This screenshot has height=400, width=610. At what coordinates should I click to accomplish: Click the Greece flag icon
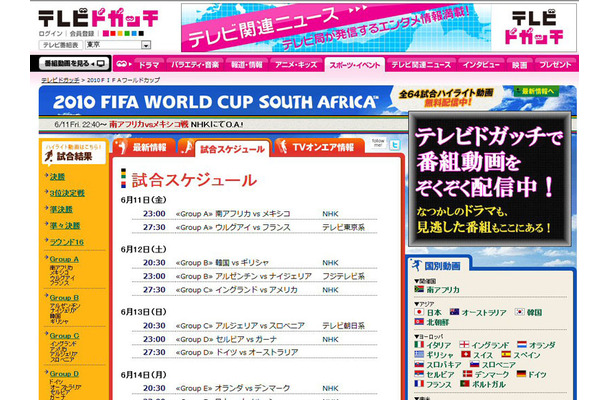(x=419, y=354)
